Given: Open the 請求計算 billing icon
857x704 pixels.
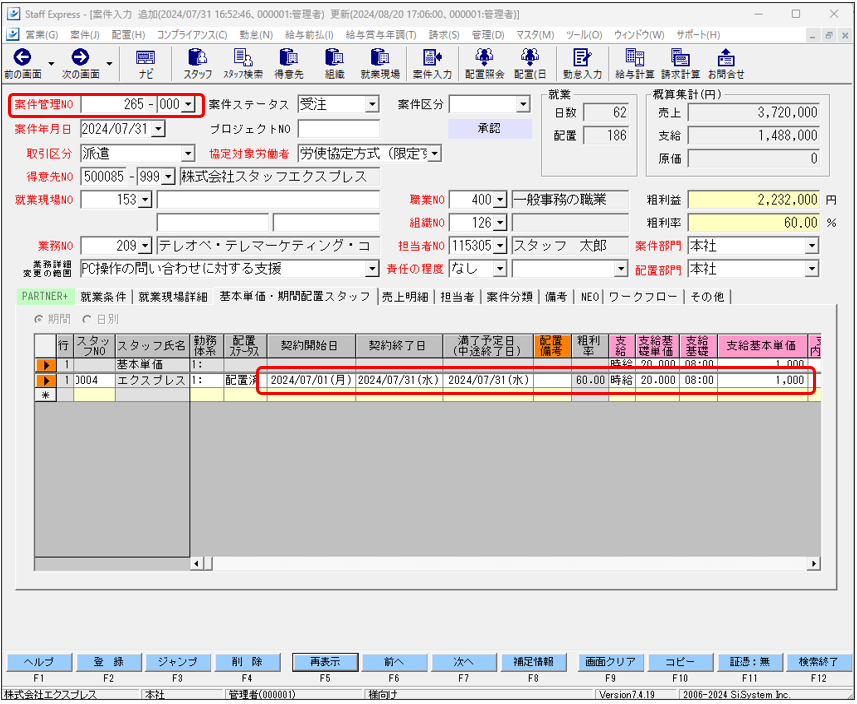Looking at the screenshot, I should pyautogui.click(x=680, y=57).
